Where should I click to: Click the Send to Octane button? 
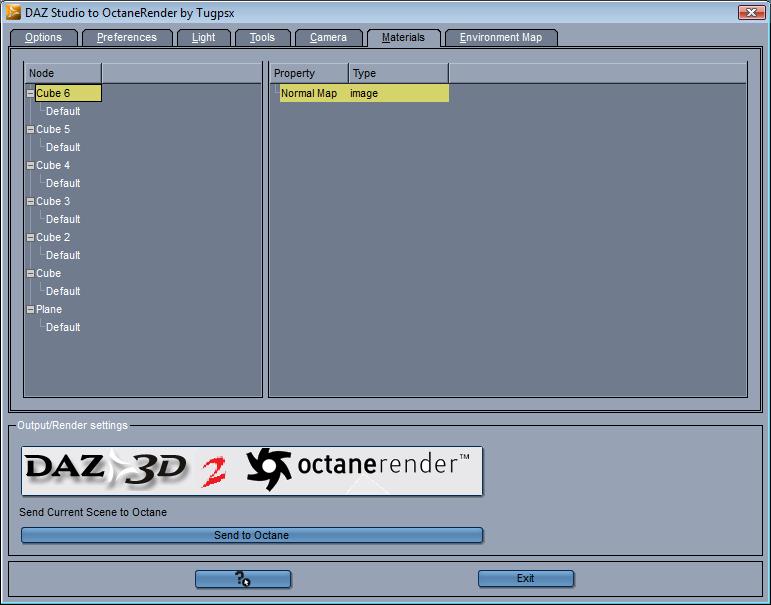252,535
